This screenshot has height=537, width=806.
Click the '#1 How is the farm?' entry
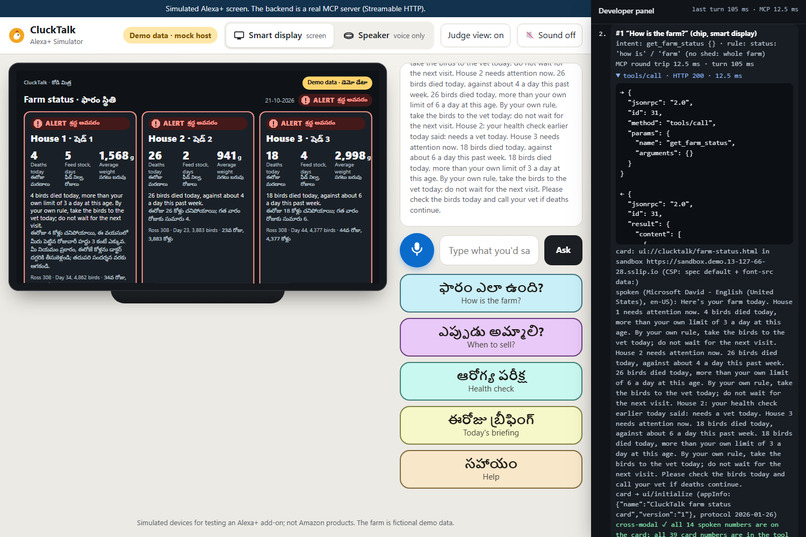tap(686, 33)
